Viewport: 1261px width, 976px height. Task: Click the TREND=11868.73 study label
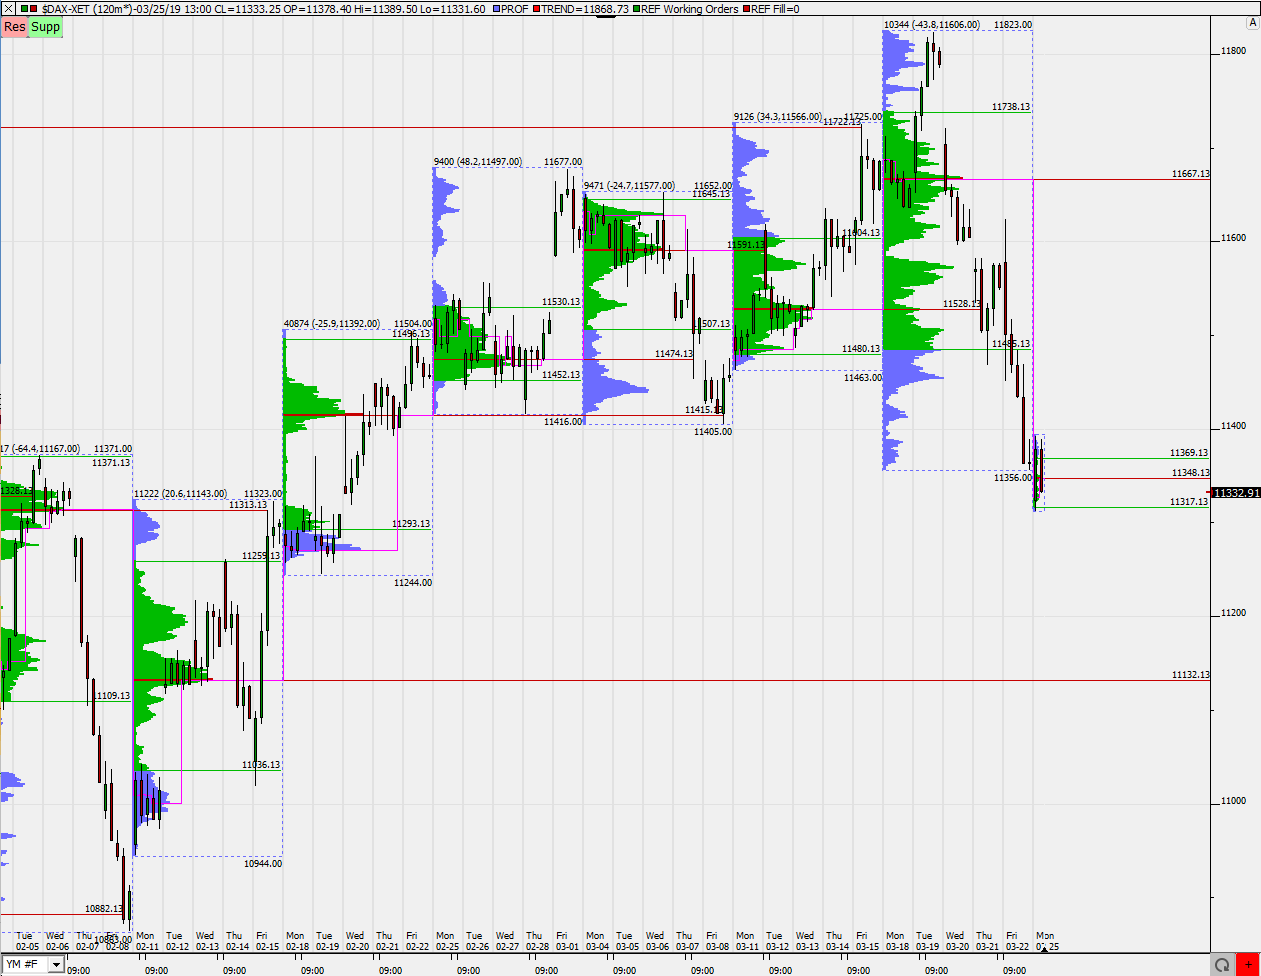pos(585,9)
